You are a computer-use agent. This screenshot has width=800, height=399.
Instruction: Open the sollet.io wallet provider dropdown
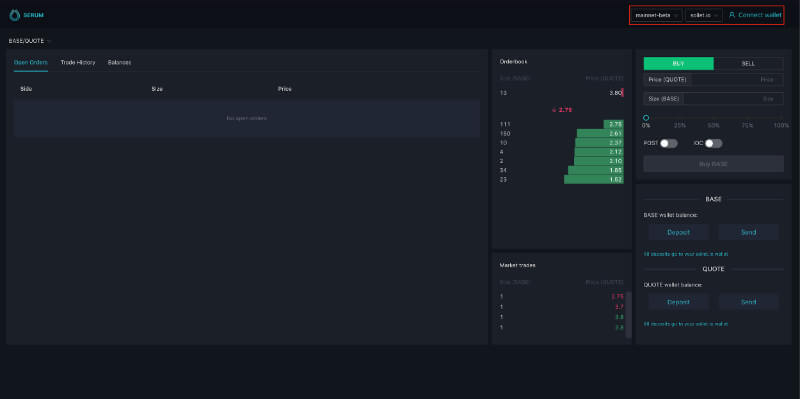[704, 15]
